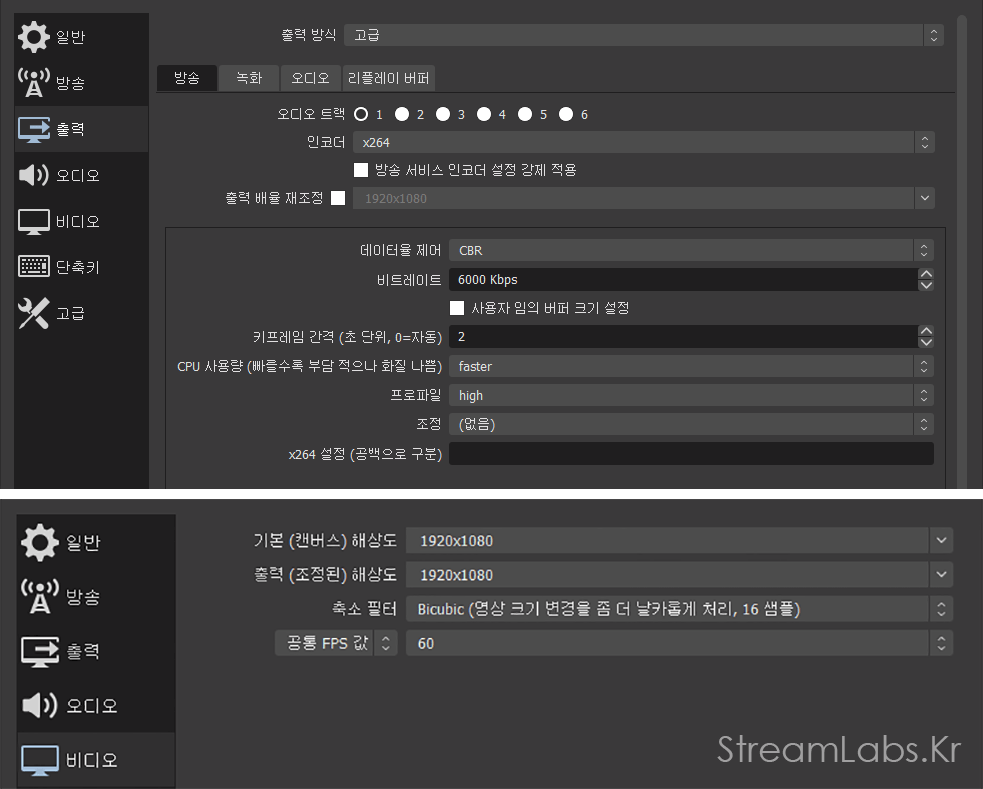Click the x264 설정 text field
The image size is (983, 789).
coord(690,454)
